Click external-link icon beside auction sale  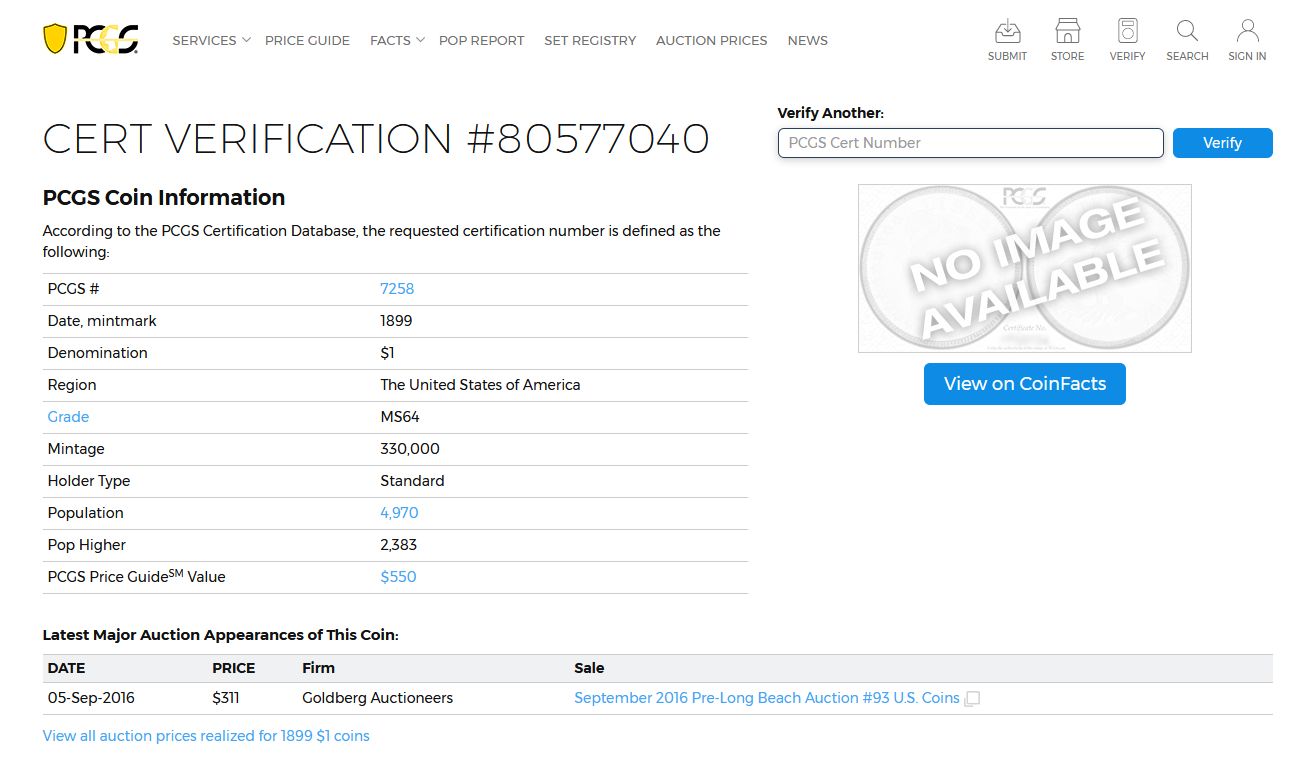tap(972, 699)
